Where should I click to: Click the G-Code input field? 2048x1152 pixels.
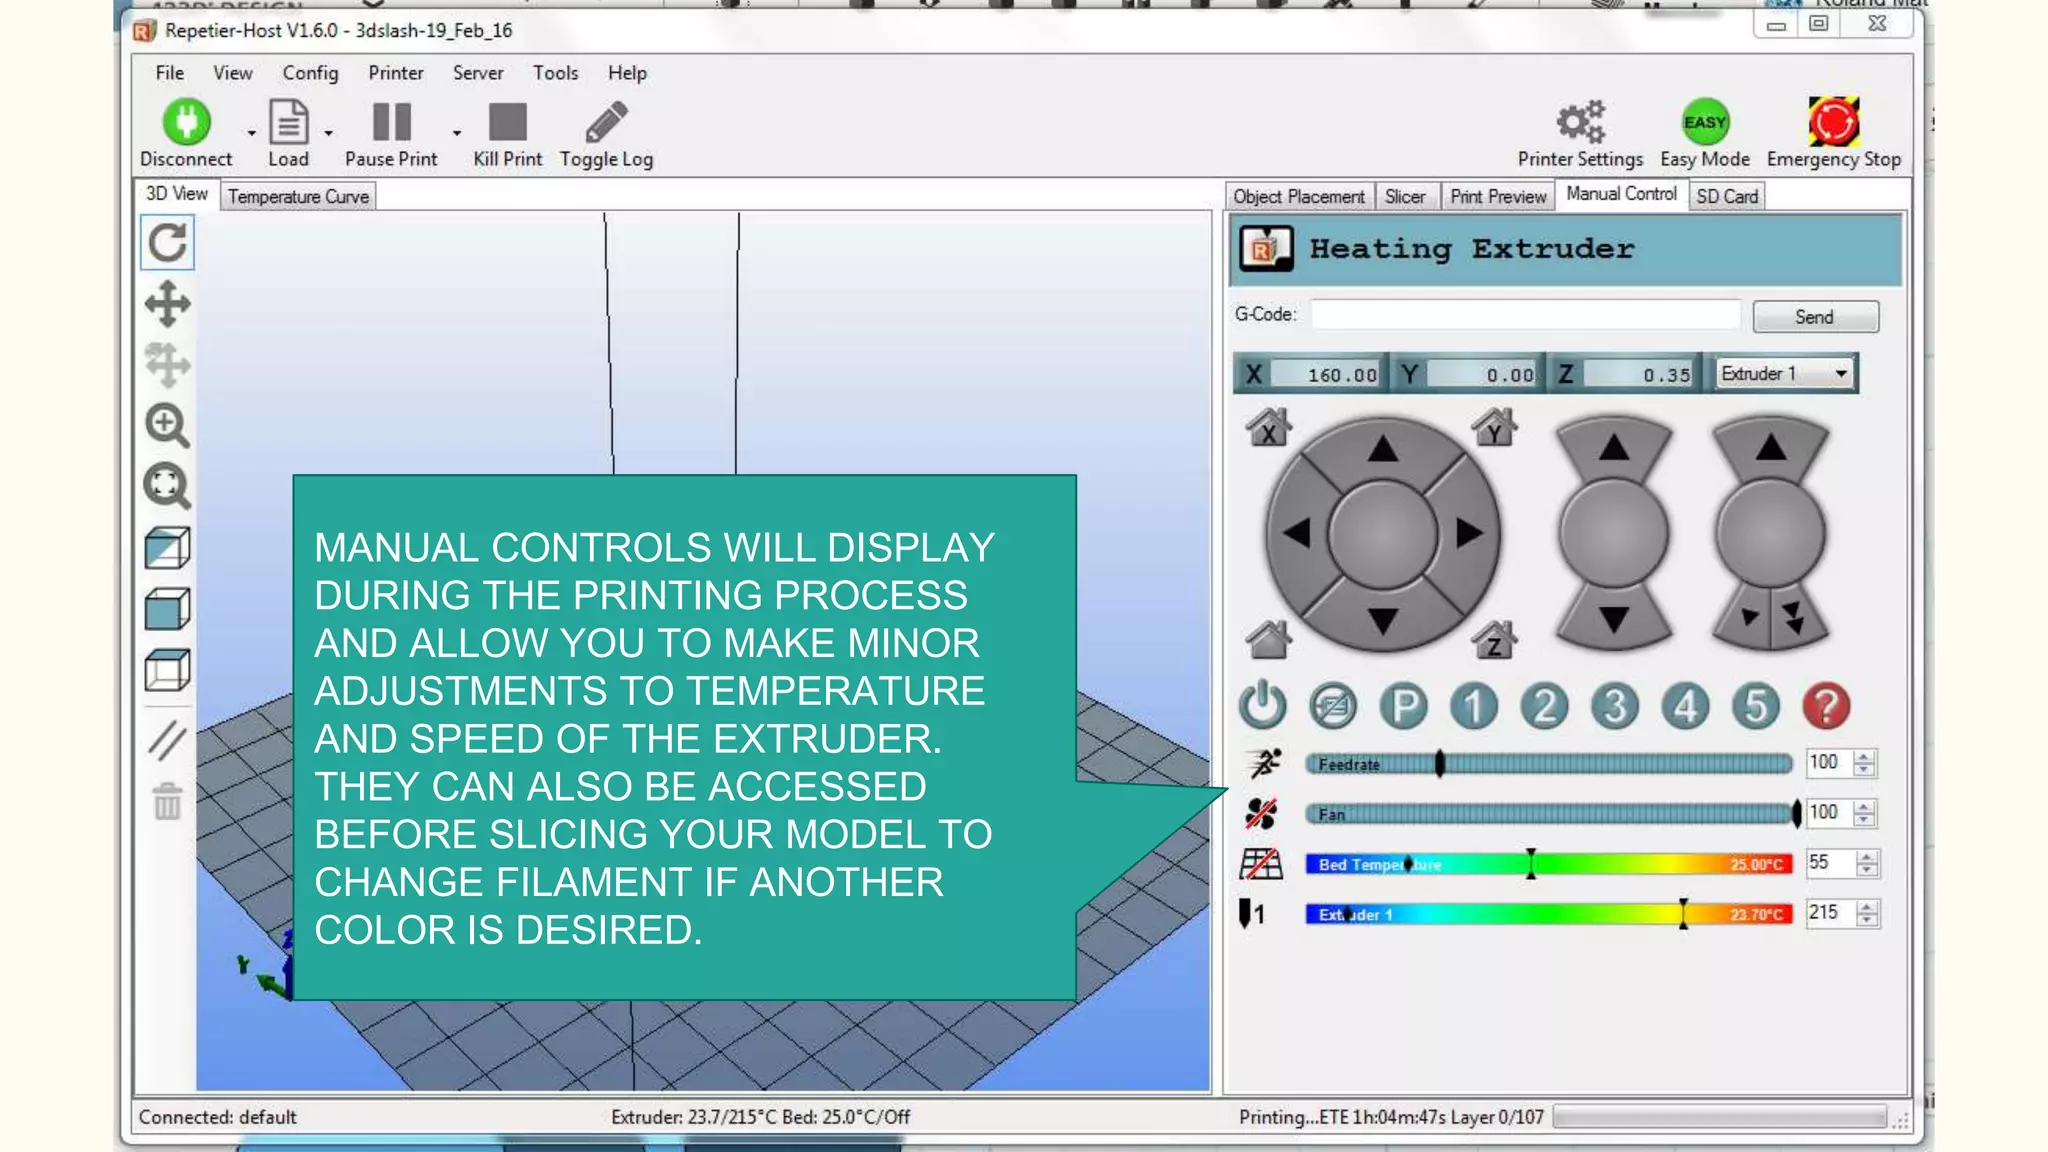pos(1525,314)
